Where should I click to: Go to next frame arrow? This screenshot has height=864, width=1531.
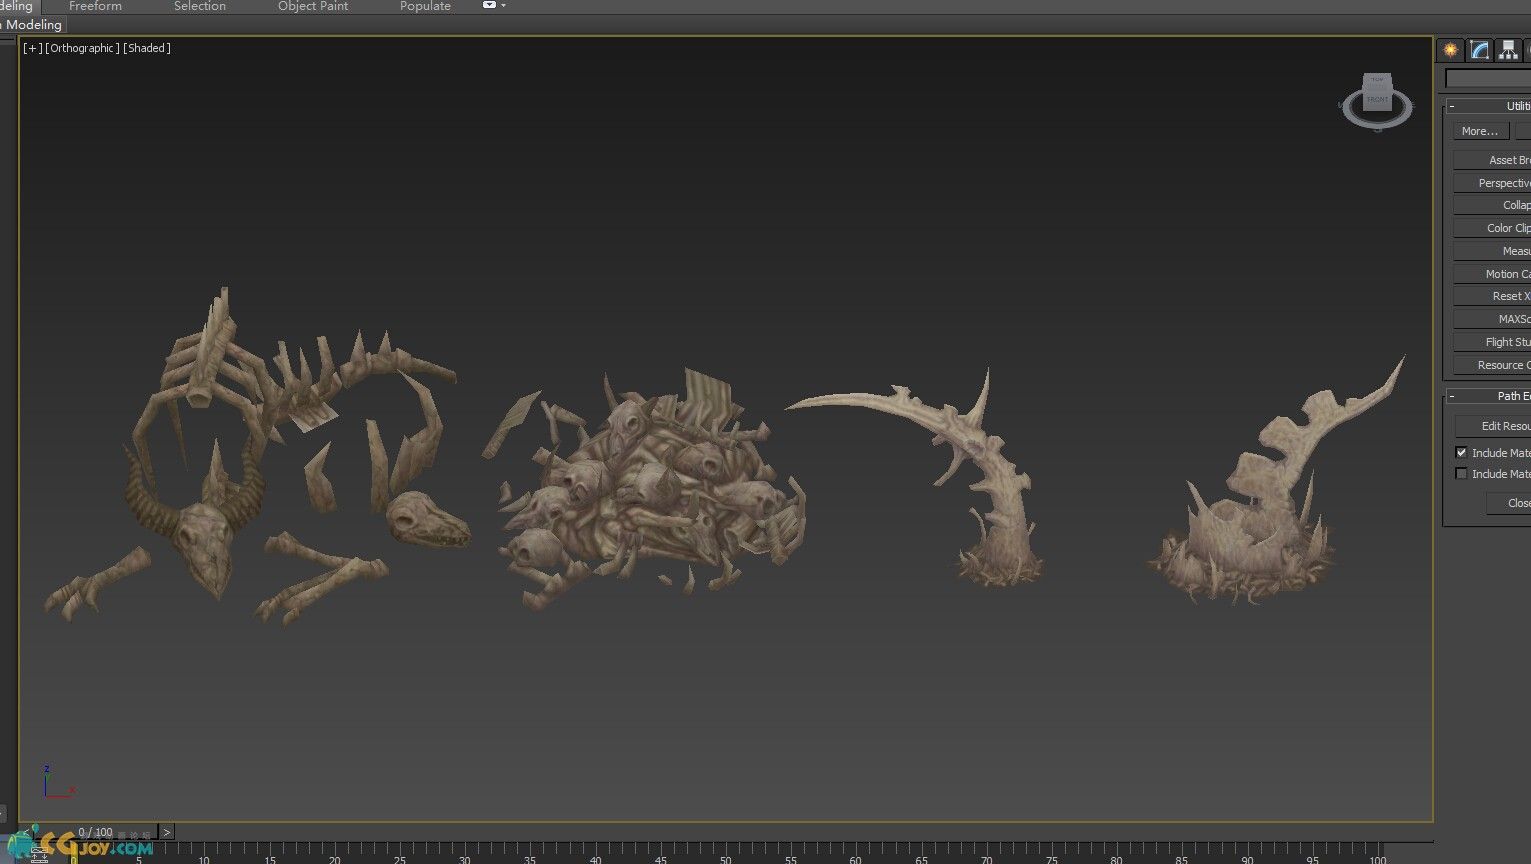[x=166, y=832]
